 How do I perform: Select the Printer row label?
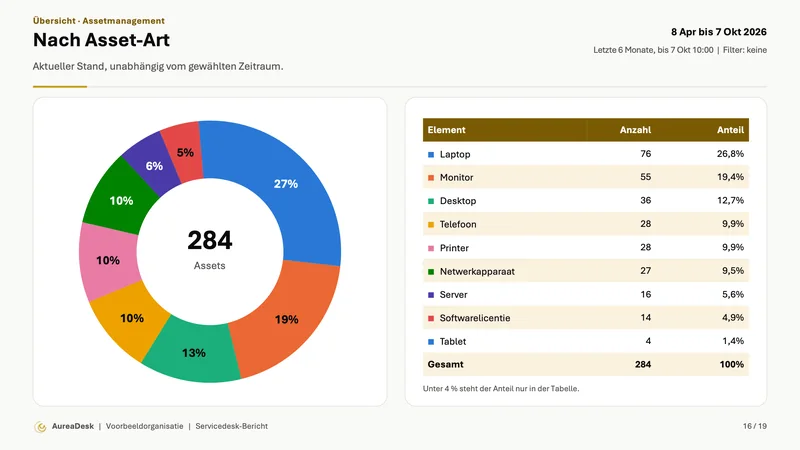[454, 248]
